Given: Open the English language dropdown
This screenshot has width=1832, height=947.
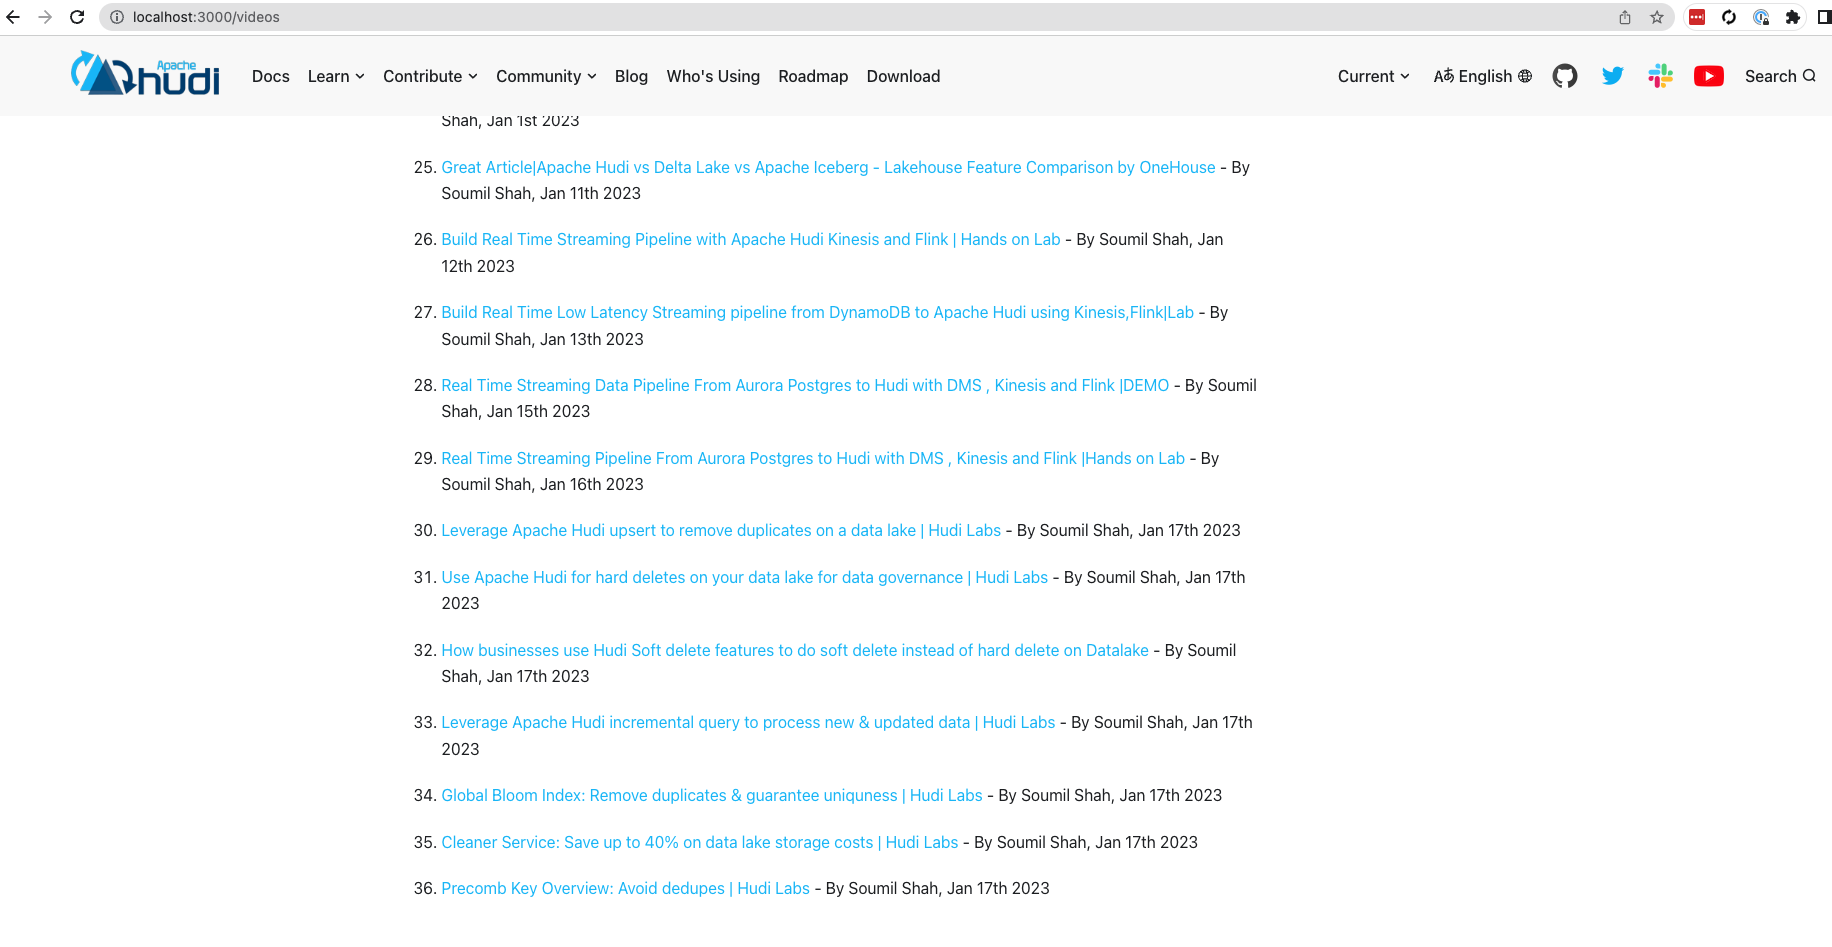Looking at the screenshot, I should click(x=1482, y=76).
